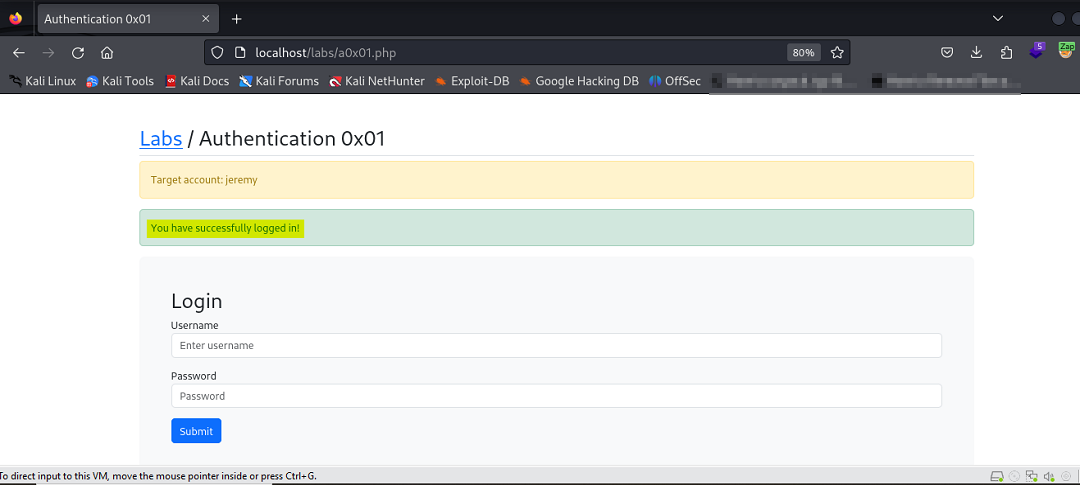Click the Zap extension icon

1066,51
